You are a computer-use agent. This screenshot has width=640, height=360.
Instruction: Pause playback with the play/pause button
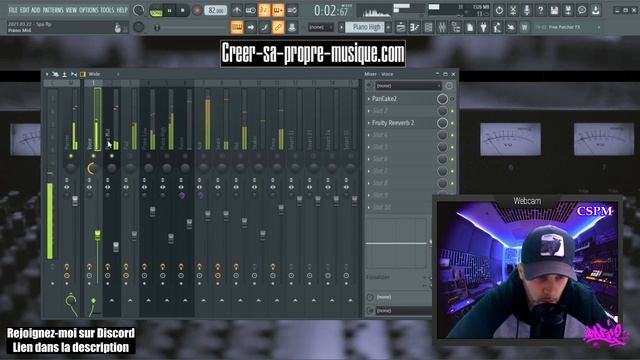[169, 10]
